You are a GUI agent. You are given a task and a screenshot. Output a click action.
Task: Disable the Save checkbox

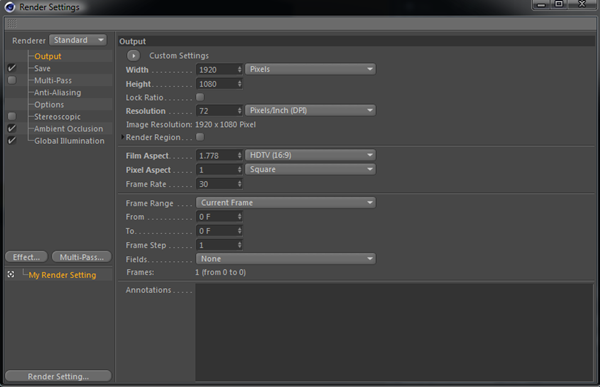click(x=12, y=68)
